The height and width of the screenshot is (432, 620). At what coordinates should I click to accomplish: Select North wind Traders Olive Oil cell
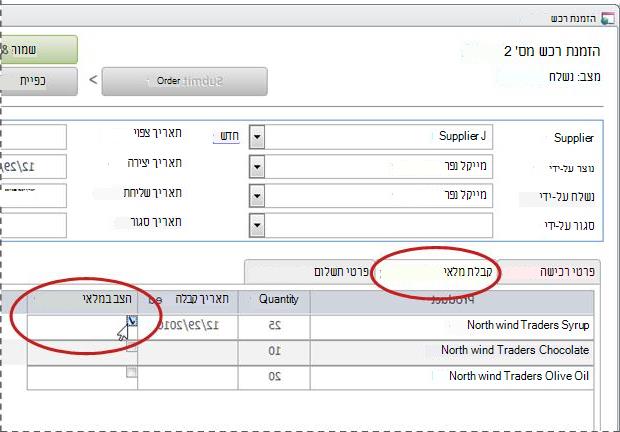[x=452, y=377]
